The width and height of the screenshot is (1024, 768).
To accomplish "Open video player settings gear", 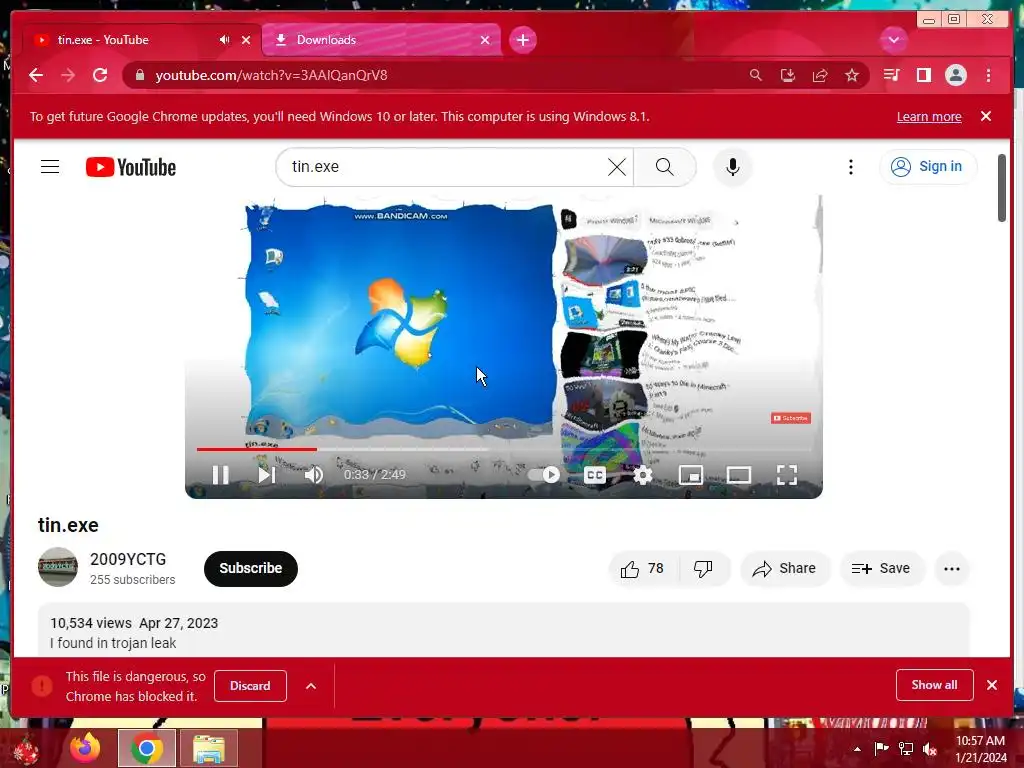I will pos(643,475).
